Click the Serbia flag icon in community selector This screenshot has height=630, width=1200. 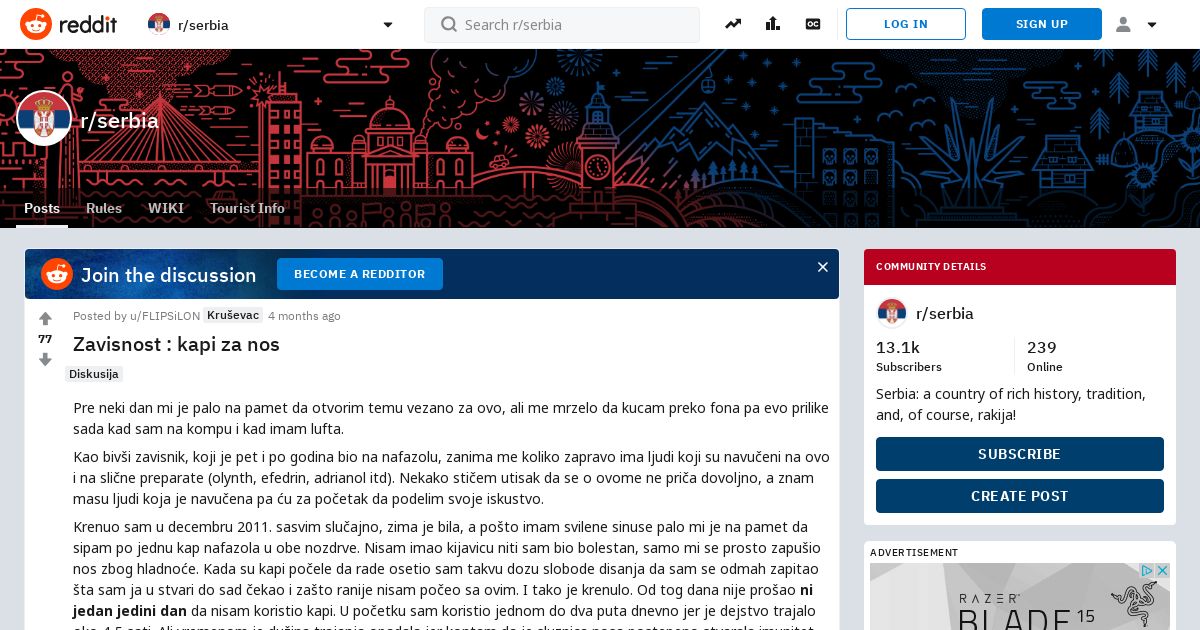[x=159, y=25]
